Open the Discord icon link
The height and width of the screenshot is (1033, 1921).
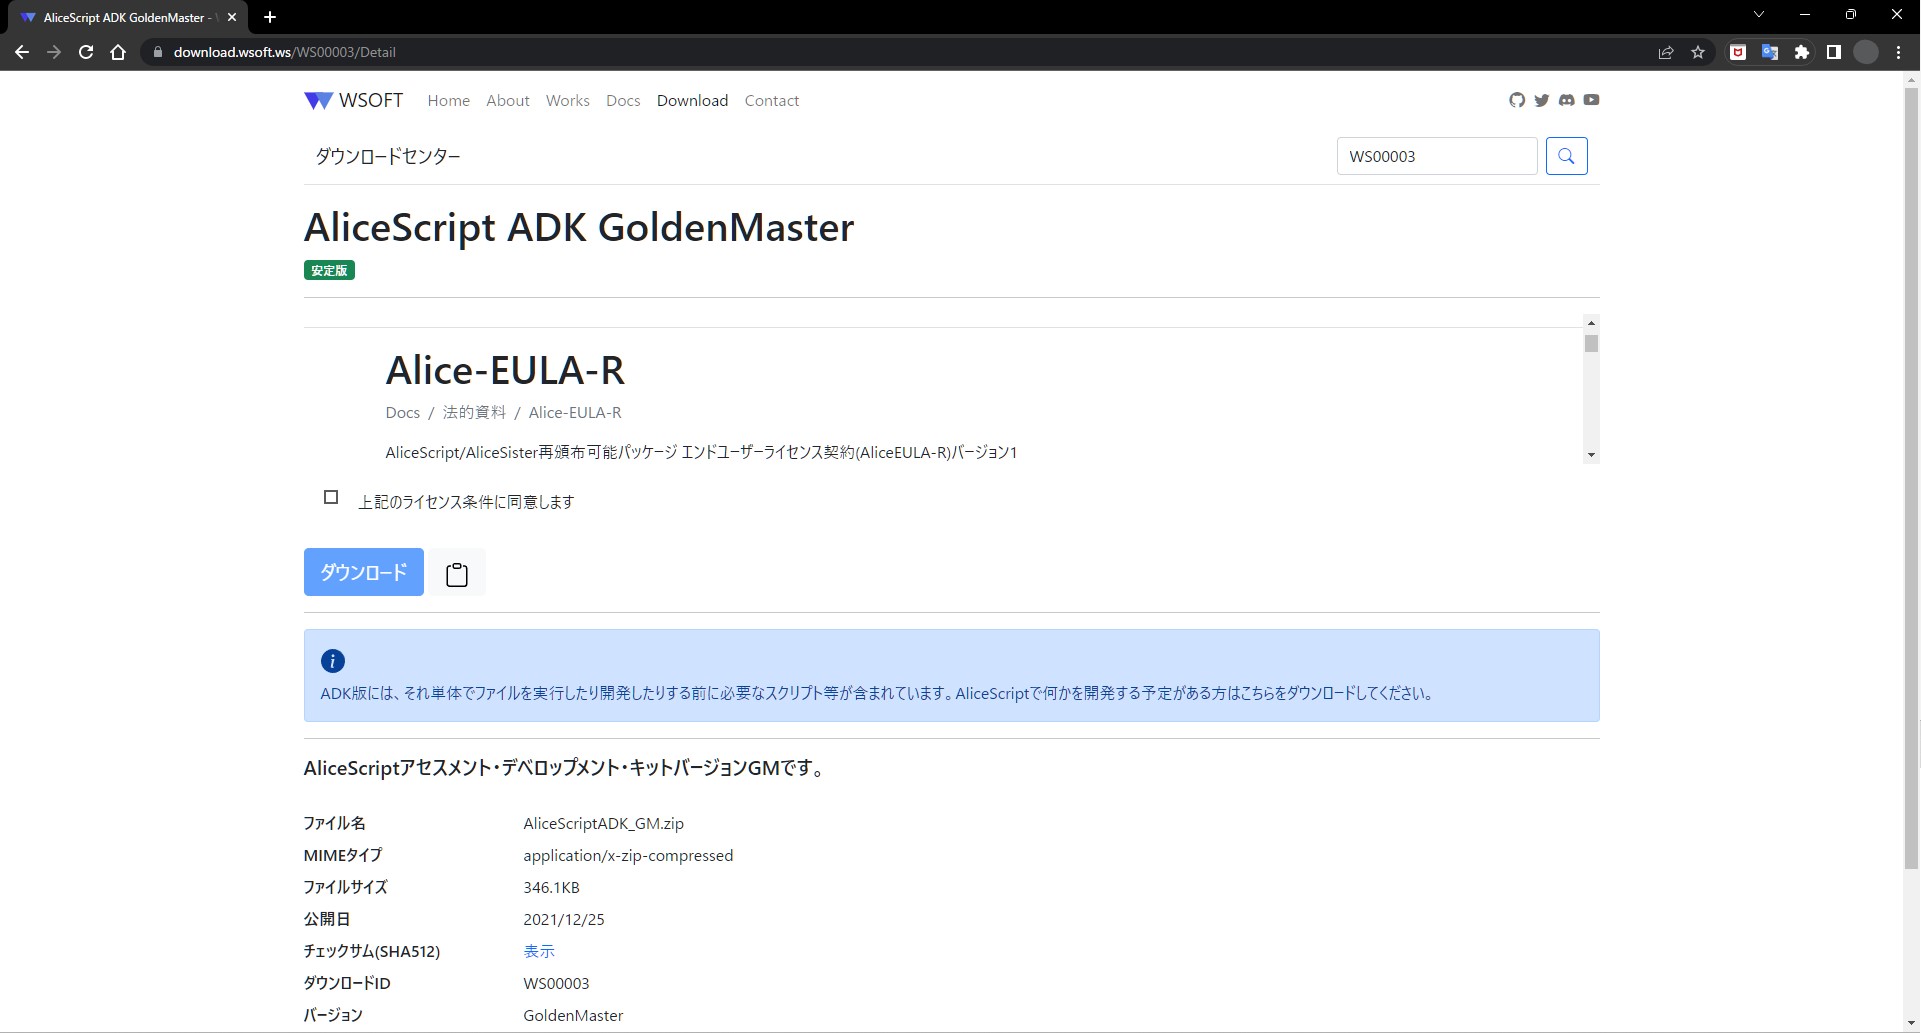(1566, 100)
